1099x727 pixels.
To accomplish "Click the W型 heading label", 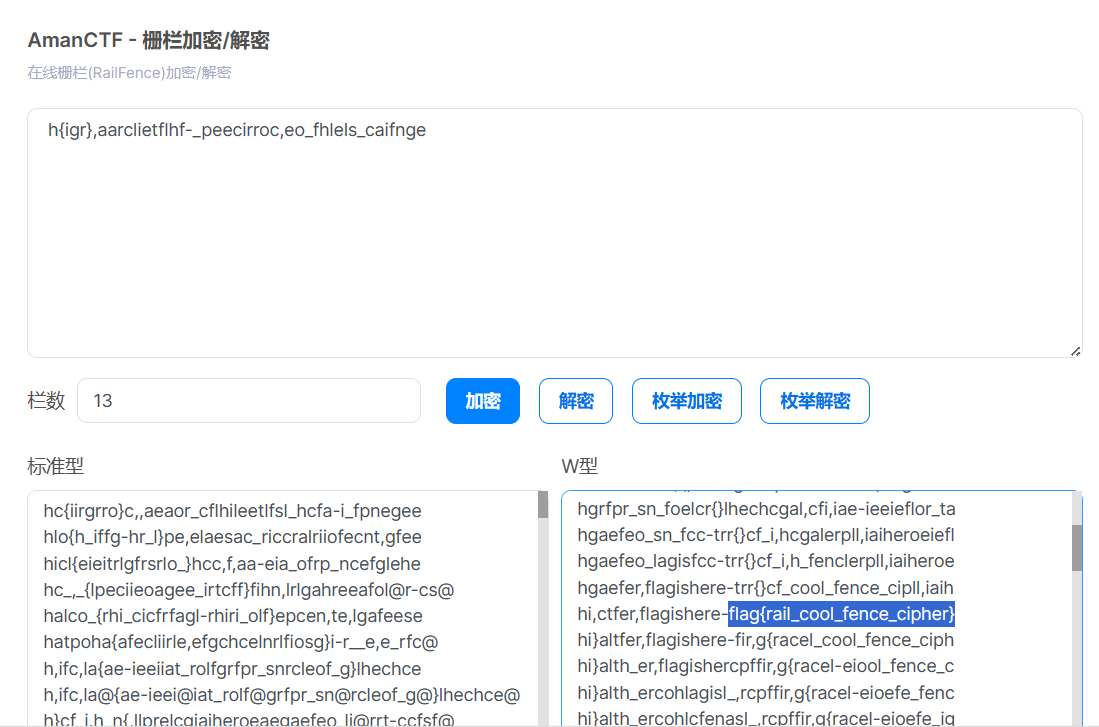I will 580,466.
